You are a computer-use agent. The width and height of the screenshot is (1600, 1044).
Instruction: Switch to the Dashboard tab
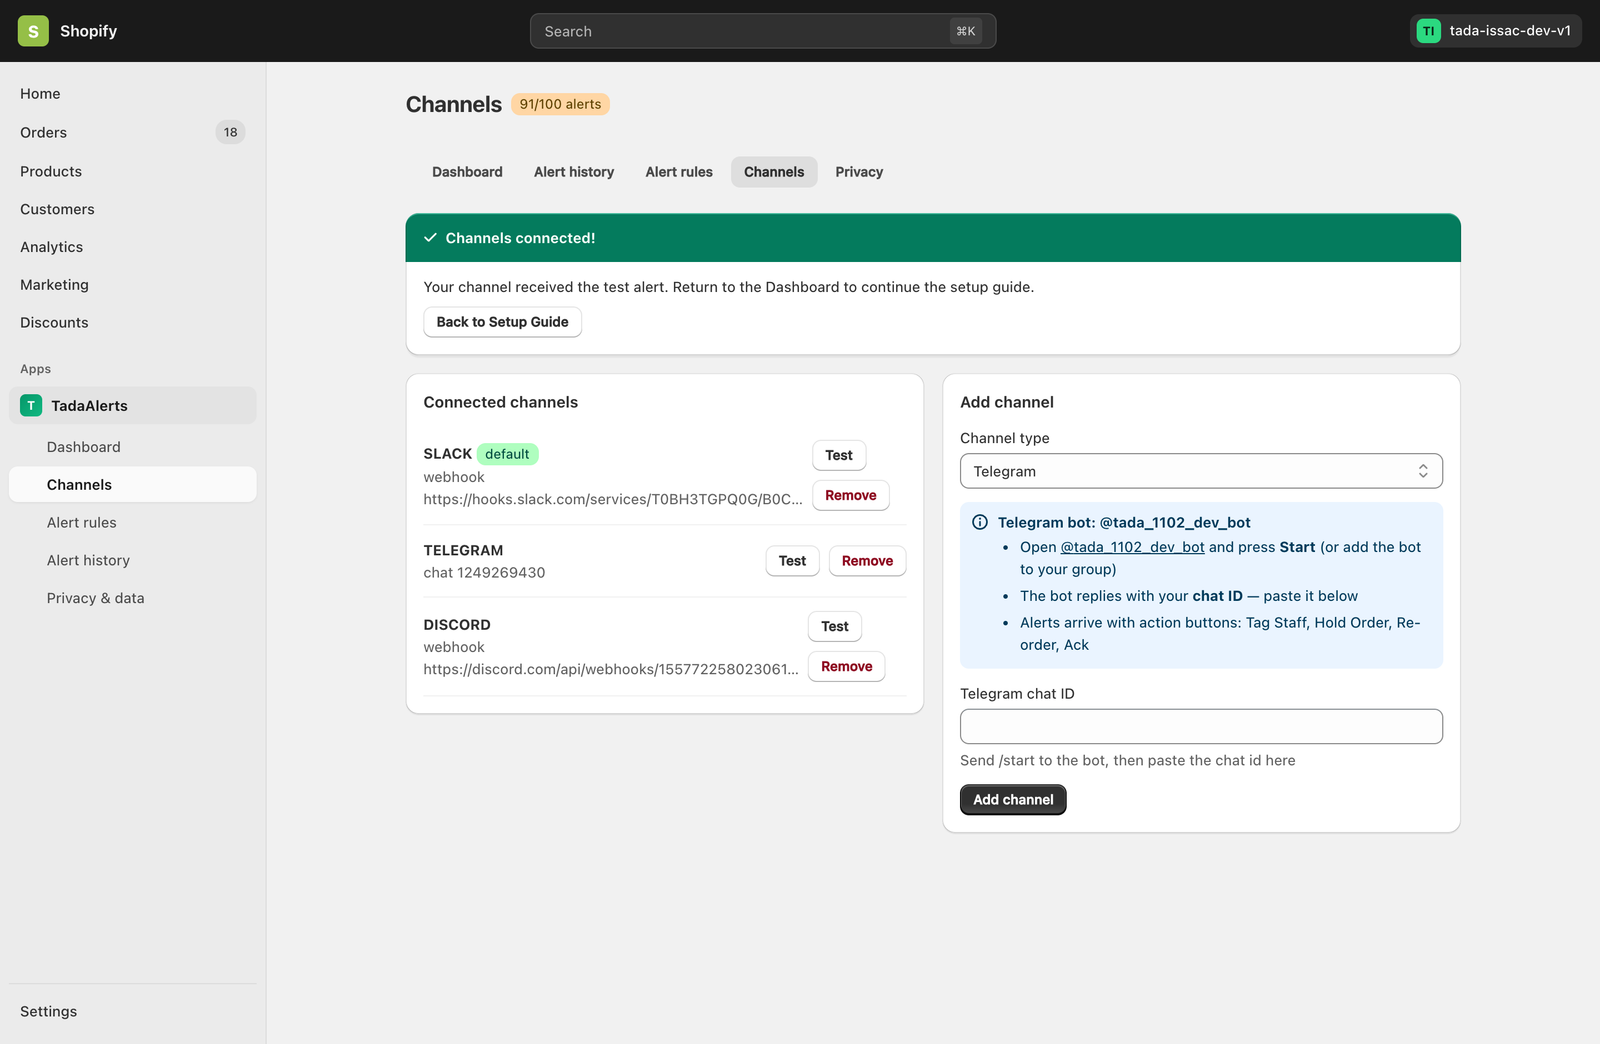[x=467, y=172]
